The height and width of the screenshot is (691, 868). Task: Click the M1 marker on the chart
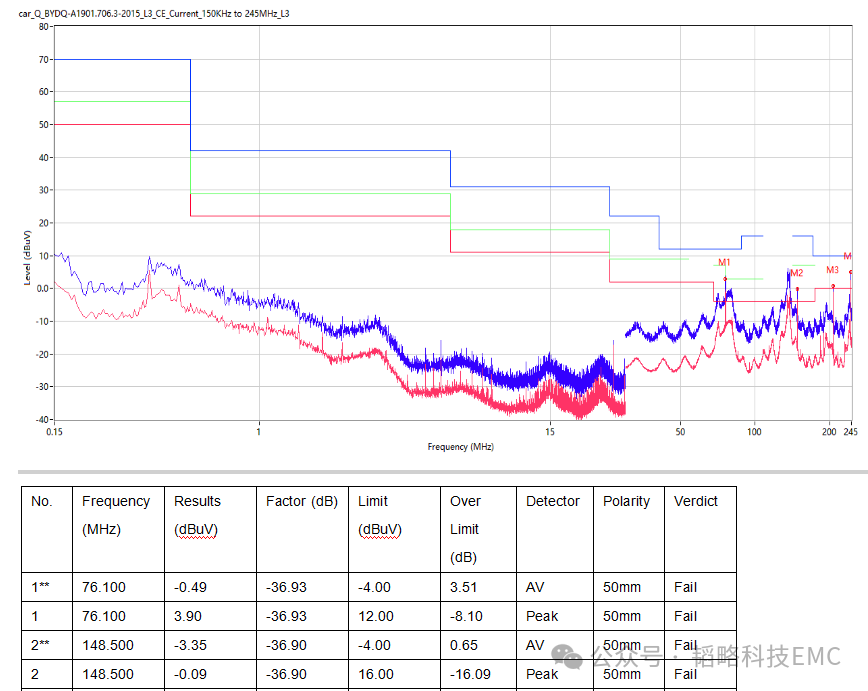(x=724, y=263)
